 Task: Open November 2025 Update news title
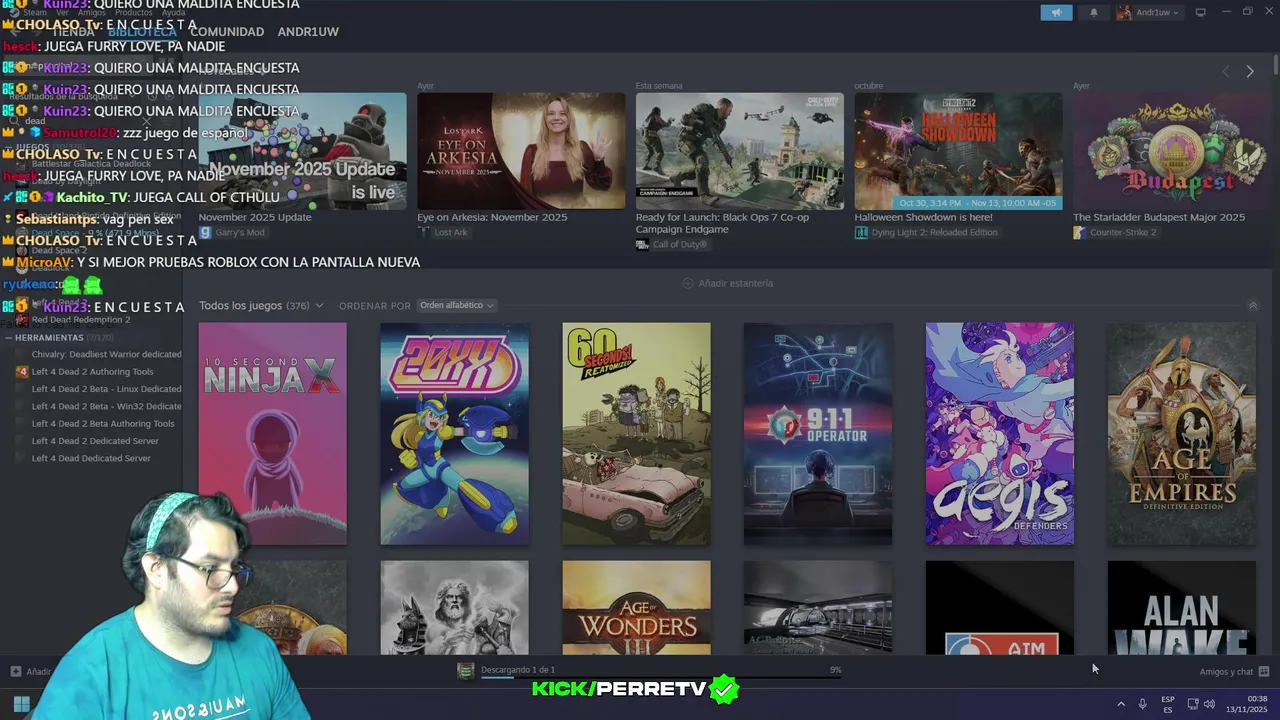[255, 217]
